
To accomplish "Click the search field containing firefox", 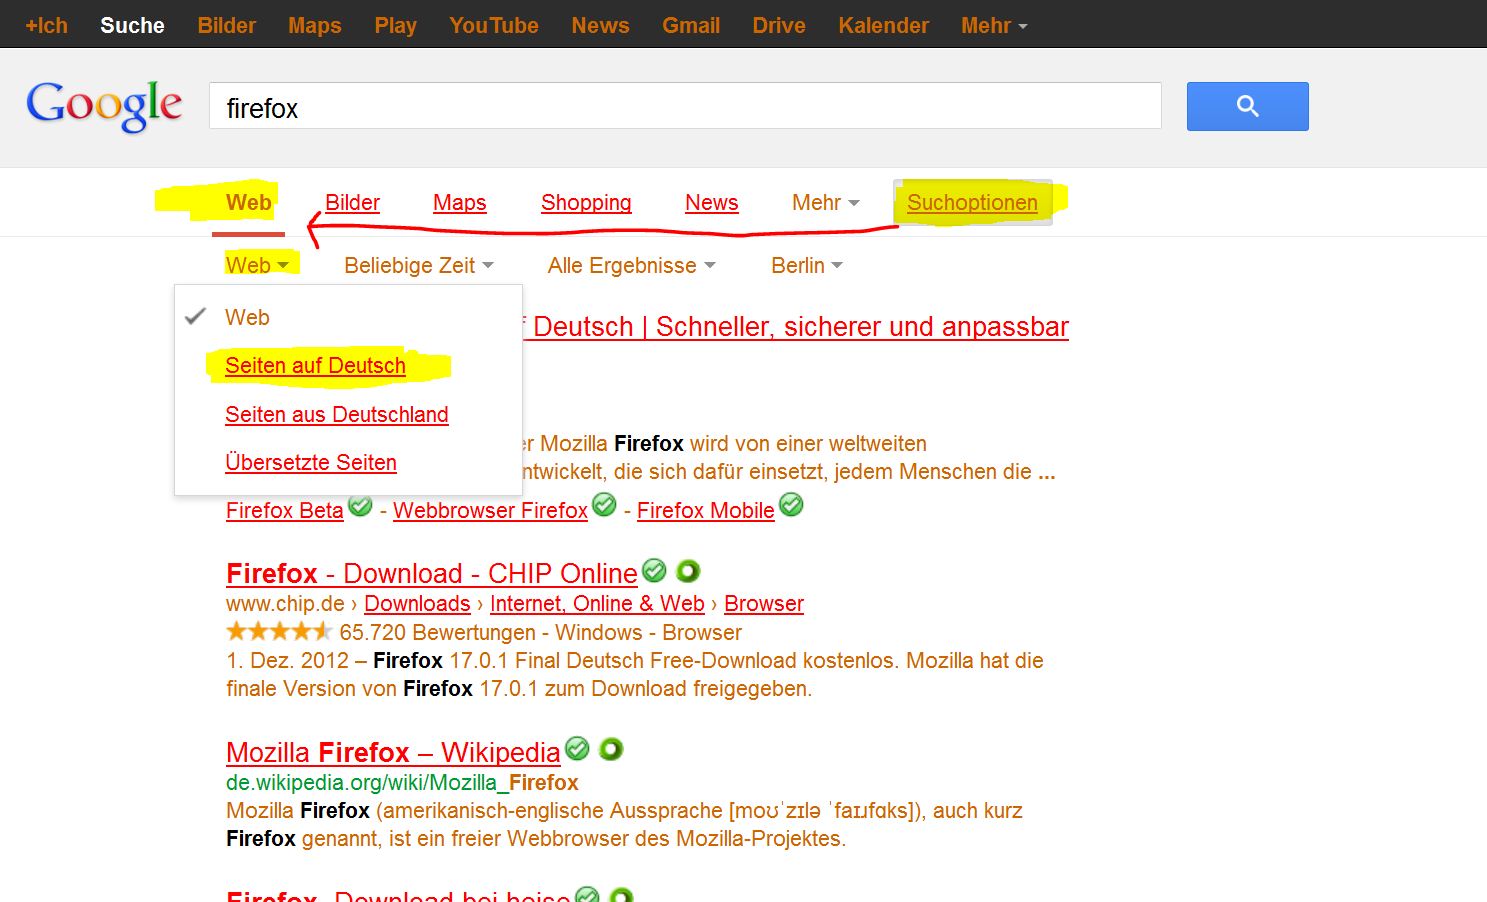I will point(685,106).
